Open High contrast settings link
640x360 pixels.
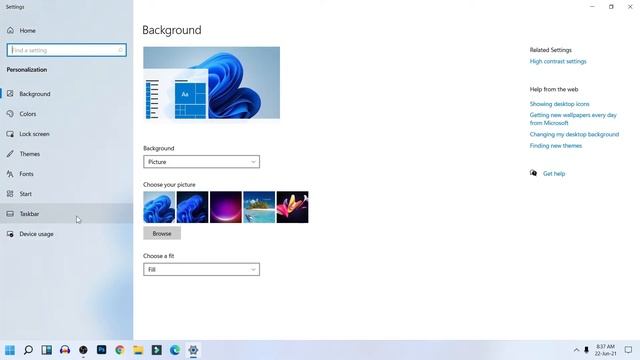pos(558,61)
